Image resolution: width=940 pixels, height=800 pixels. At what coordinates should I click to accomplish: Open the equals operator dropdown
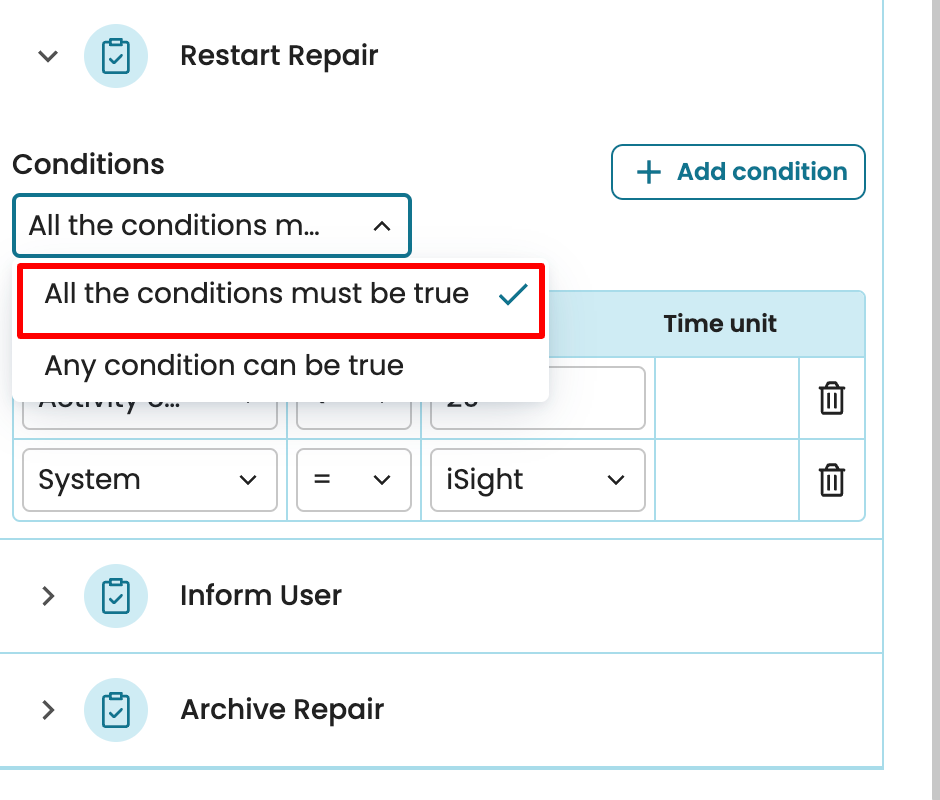point(353,481)
